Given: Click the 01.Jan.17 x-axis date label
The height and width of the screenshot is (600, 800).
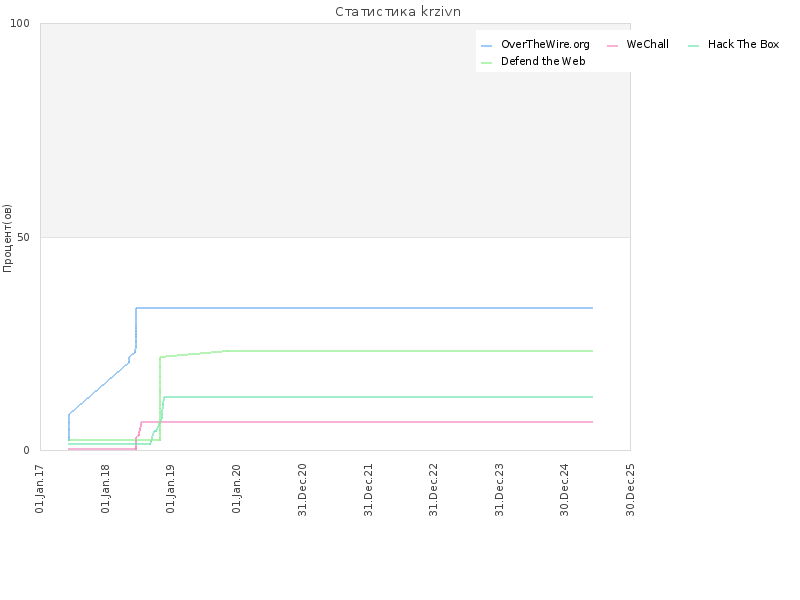Looking at the screenshot, I should [40, 488].
